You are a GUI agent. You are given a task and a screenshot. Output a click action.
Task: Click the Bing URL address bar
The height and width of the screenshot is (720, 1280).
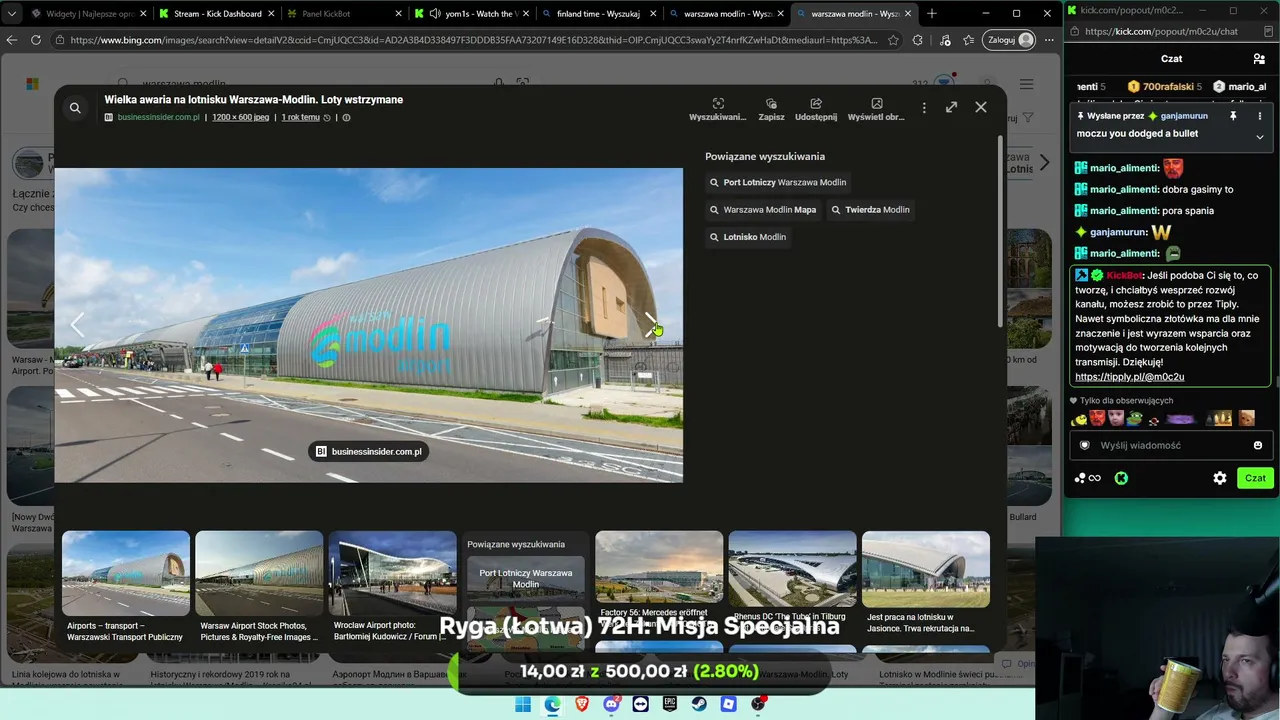pos(473,40)
